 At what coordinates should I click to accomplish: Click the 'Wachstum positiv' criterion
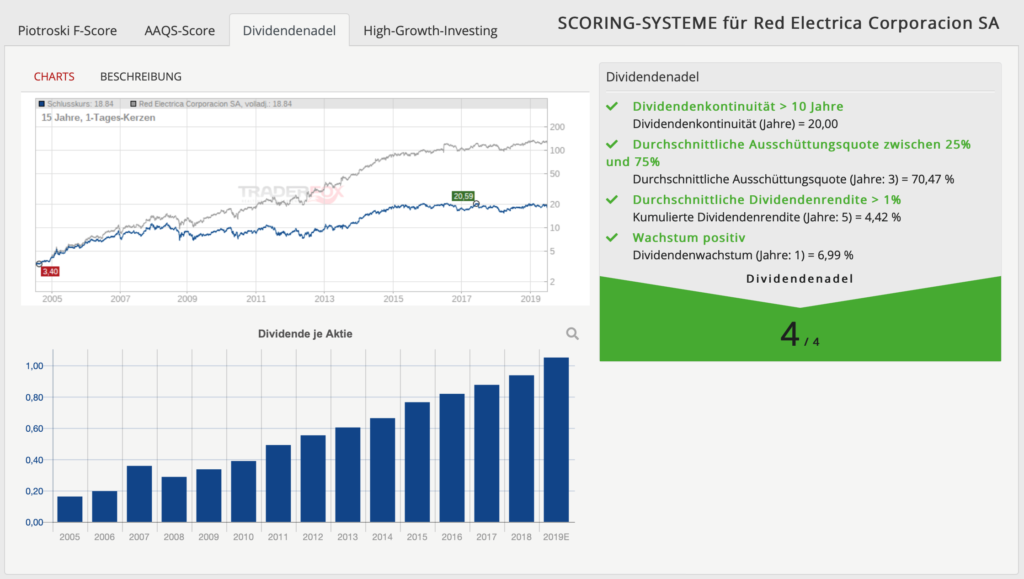point(689,238)
